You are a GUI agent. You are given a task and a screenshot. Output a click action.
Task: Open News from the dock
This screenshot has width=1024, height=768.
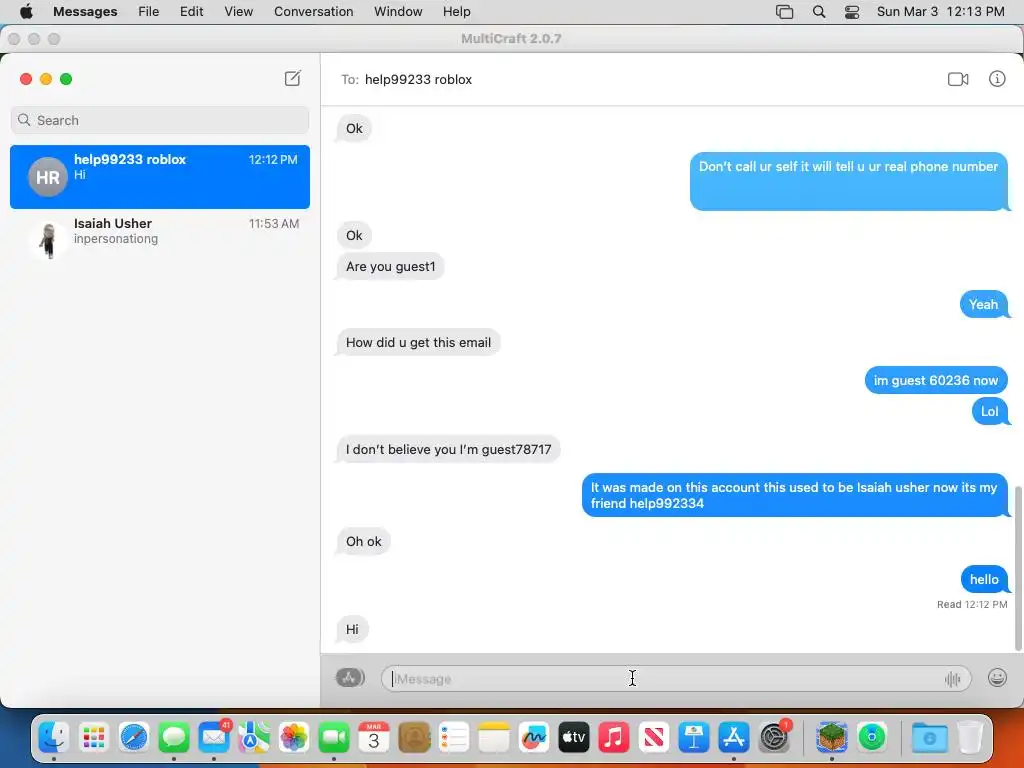[x=654, y=737]
